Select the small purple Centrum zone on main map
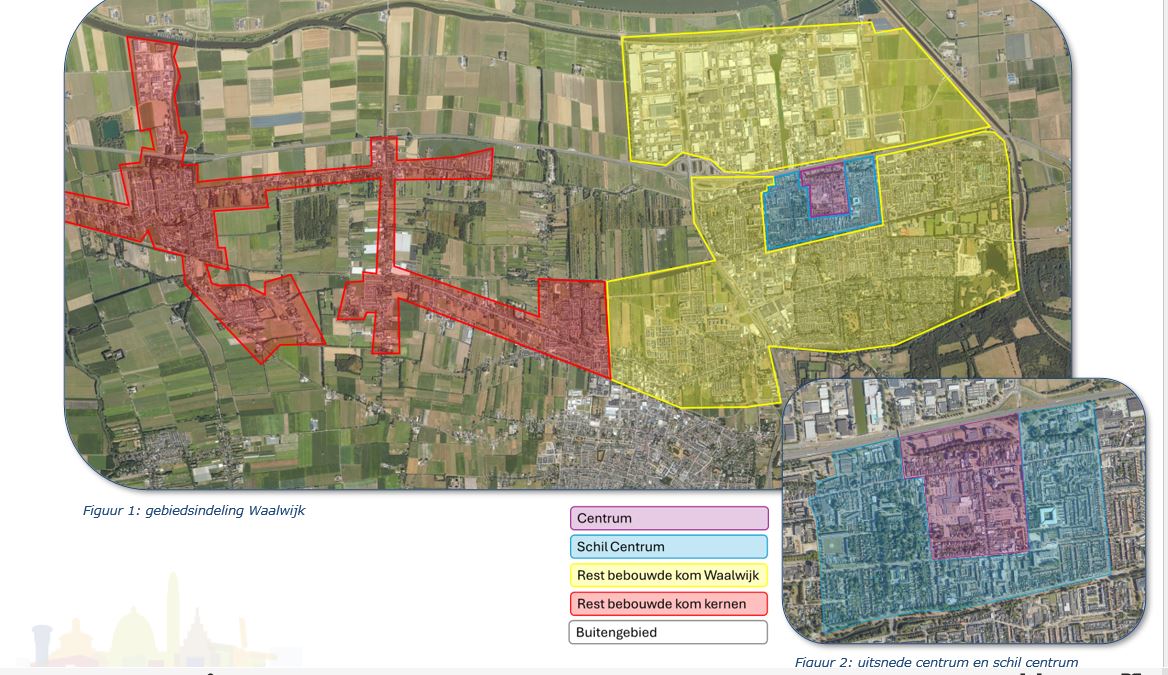1168x675 pixels. [826, 188]
